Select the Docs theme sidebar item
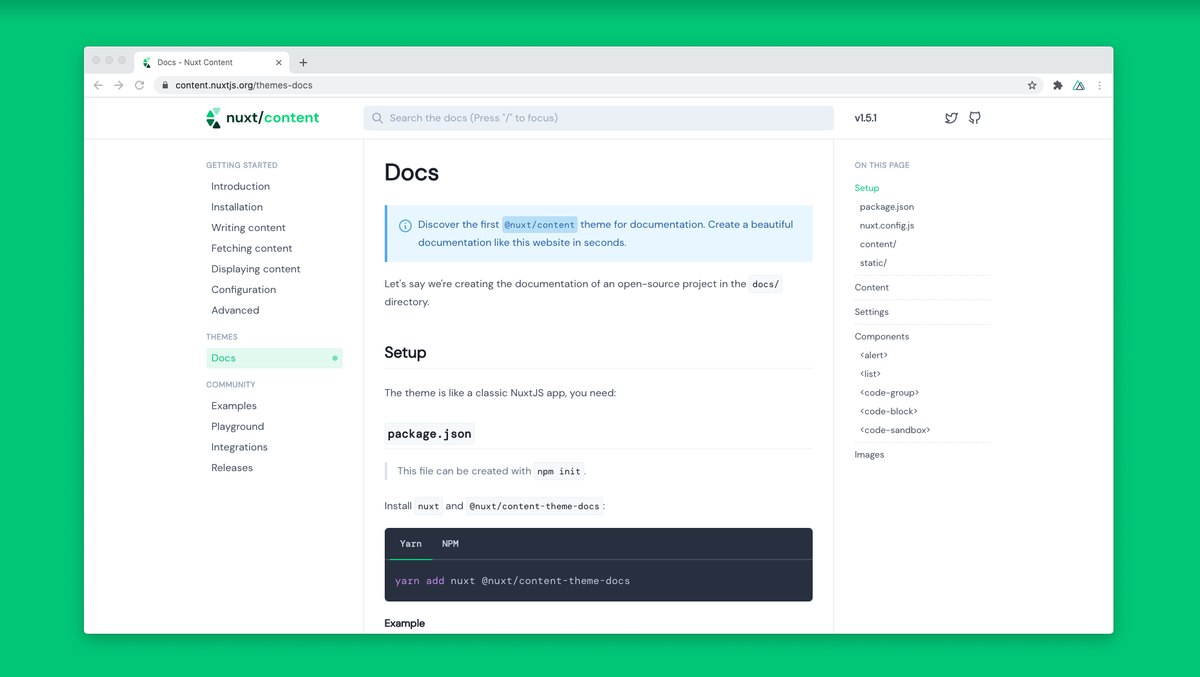1200x677 pixels. [274, 358]
